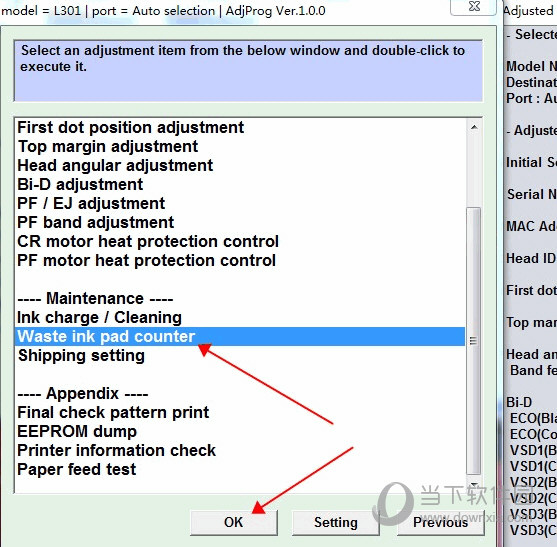557x547 pixels.
Task: Click the list scrollbar up arrow
Action: coord(474,128)
